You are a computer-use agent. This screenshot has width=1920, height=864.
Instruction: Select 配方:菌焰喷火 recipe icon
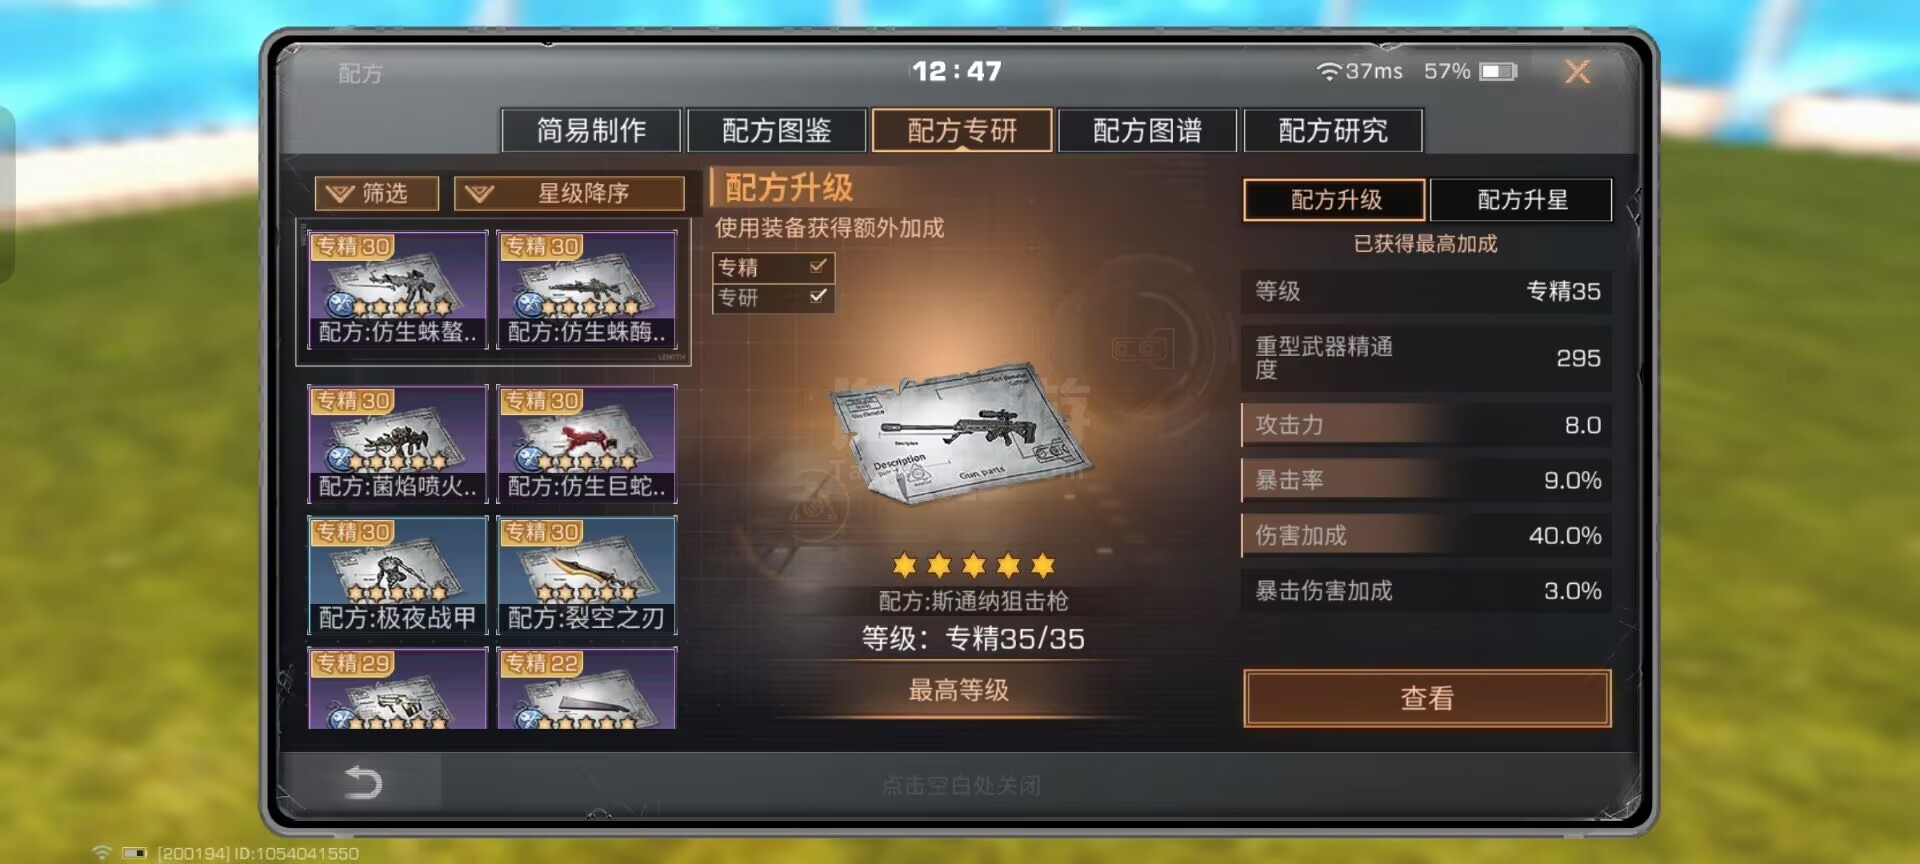(398, 443)
